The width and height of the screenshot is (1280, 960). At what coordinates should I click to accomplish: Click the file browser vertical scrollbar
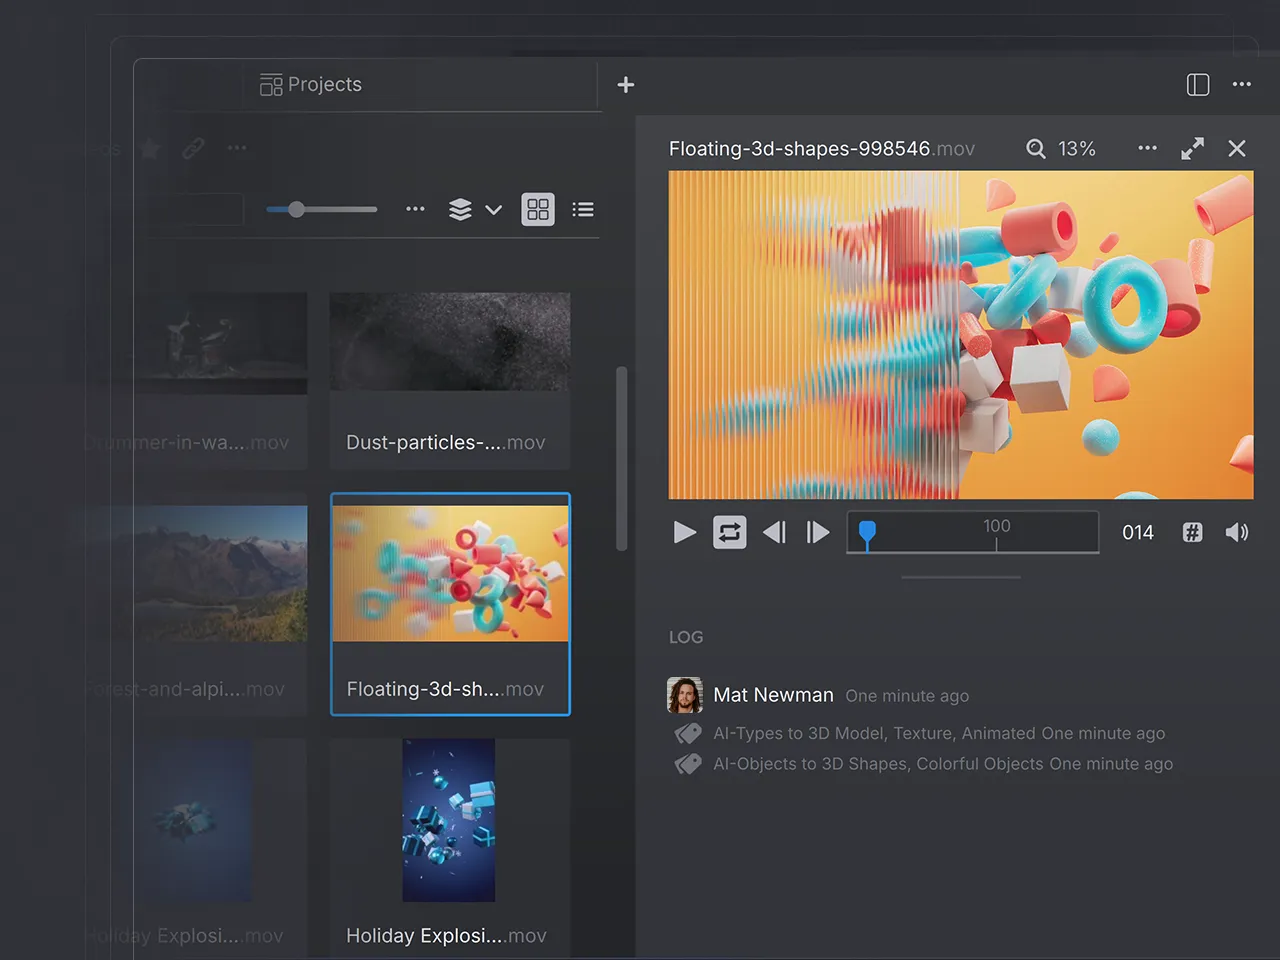point(622,458)
